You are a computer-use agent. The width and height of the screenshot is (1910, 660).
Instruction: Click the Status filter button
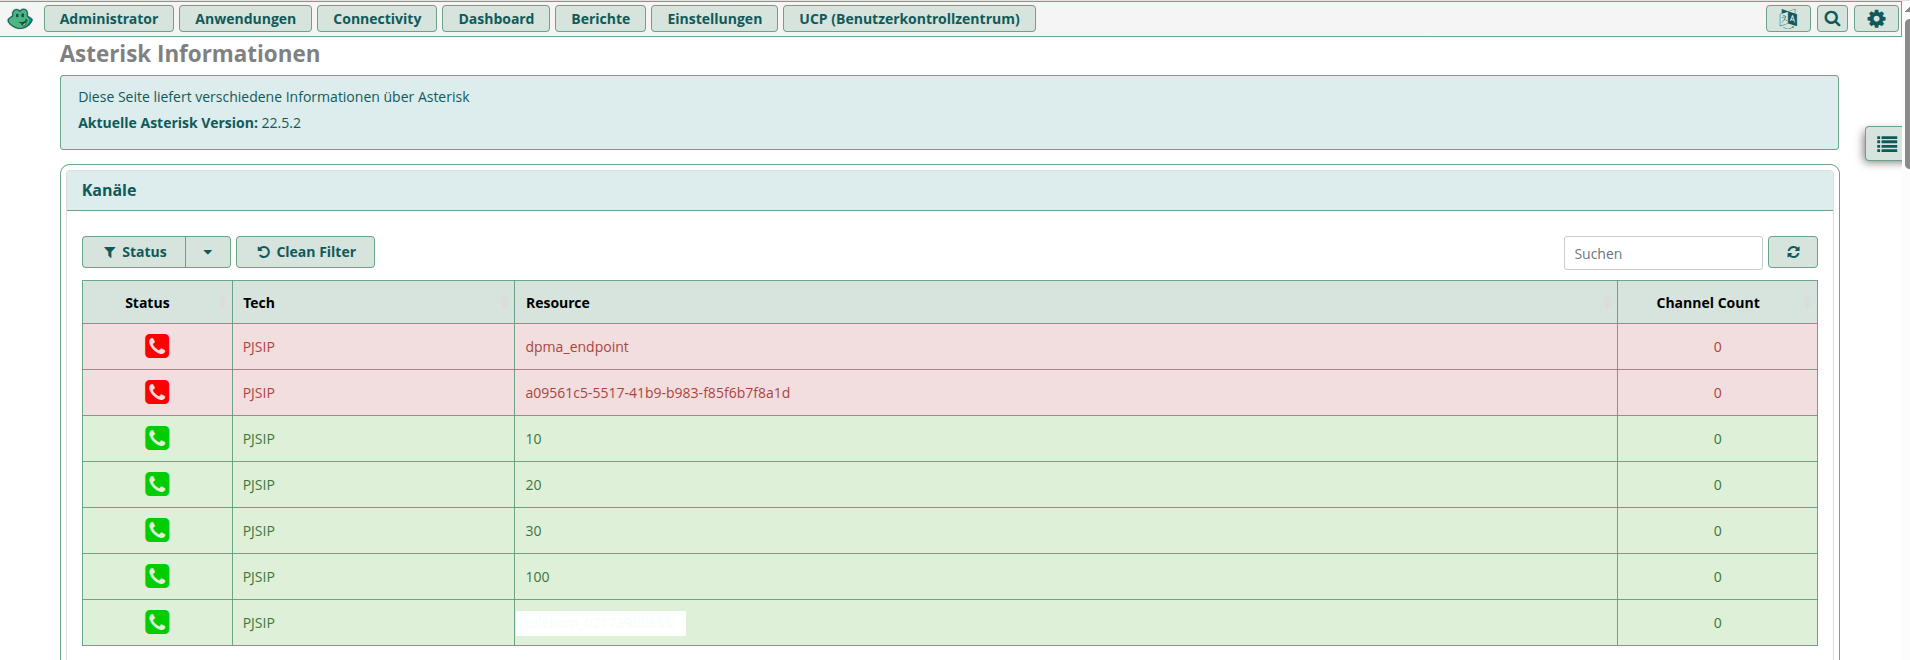[x=135, y=253]
